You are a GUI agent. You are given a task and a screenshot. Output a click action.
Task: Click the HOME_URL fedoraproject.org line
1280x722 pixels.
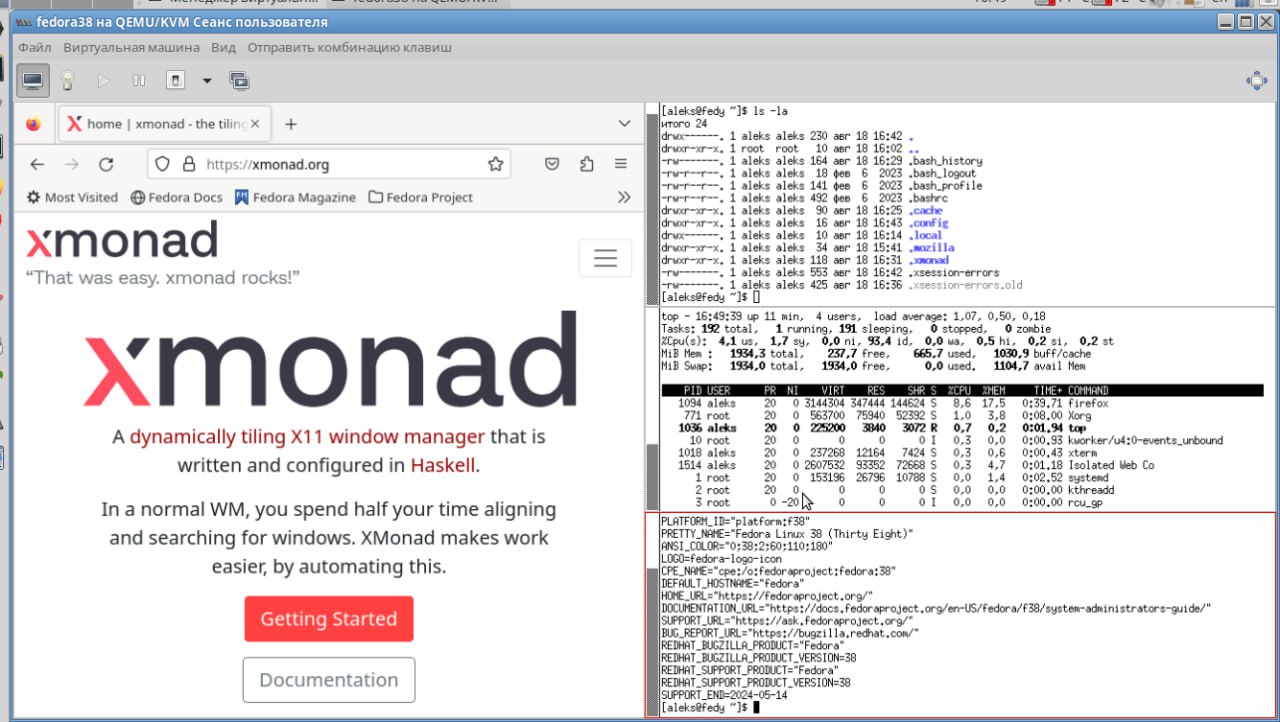coord(767,595)
